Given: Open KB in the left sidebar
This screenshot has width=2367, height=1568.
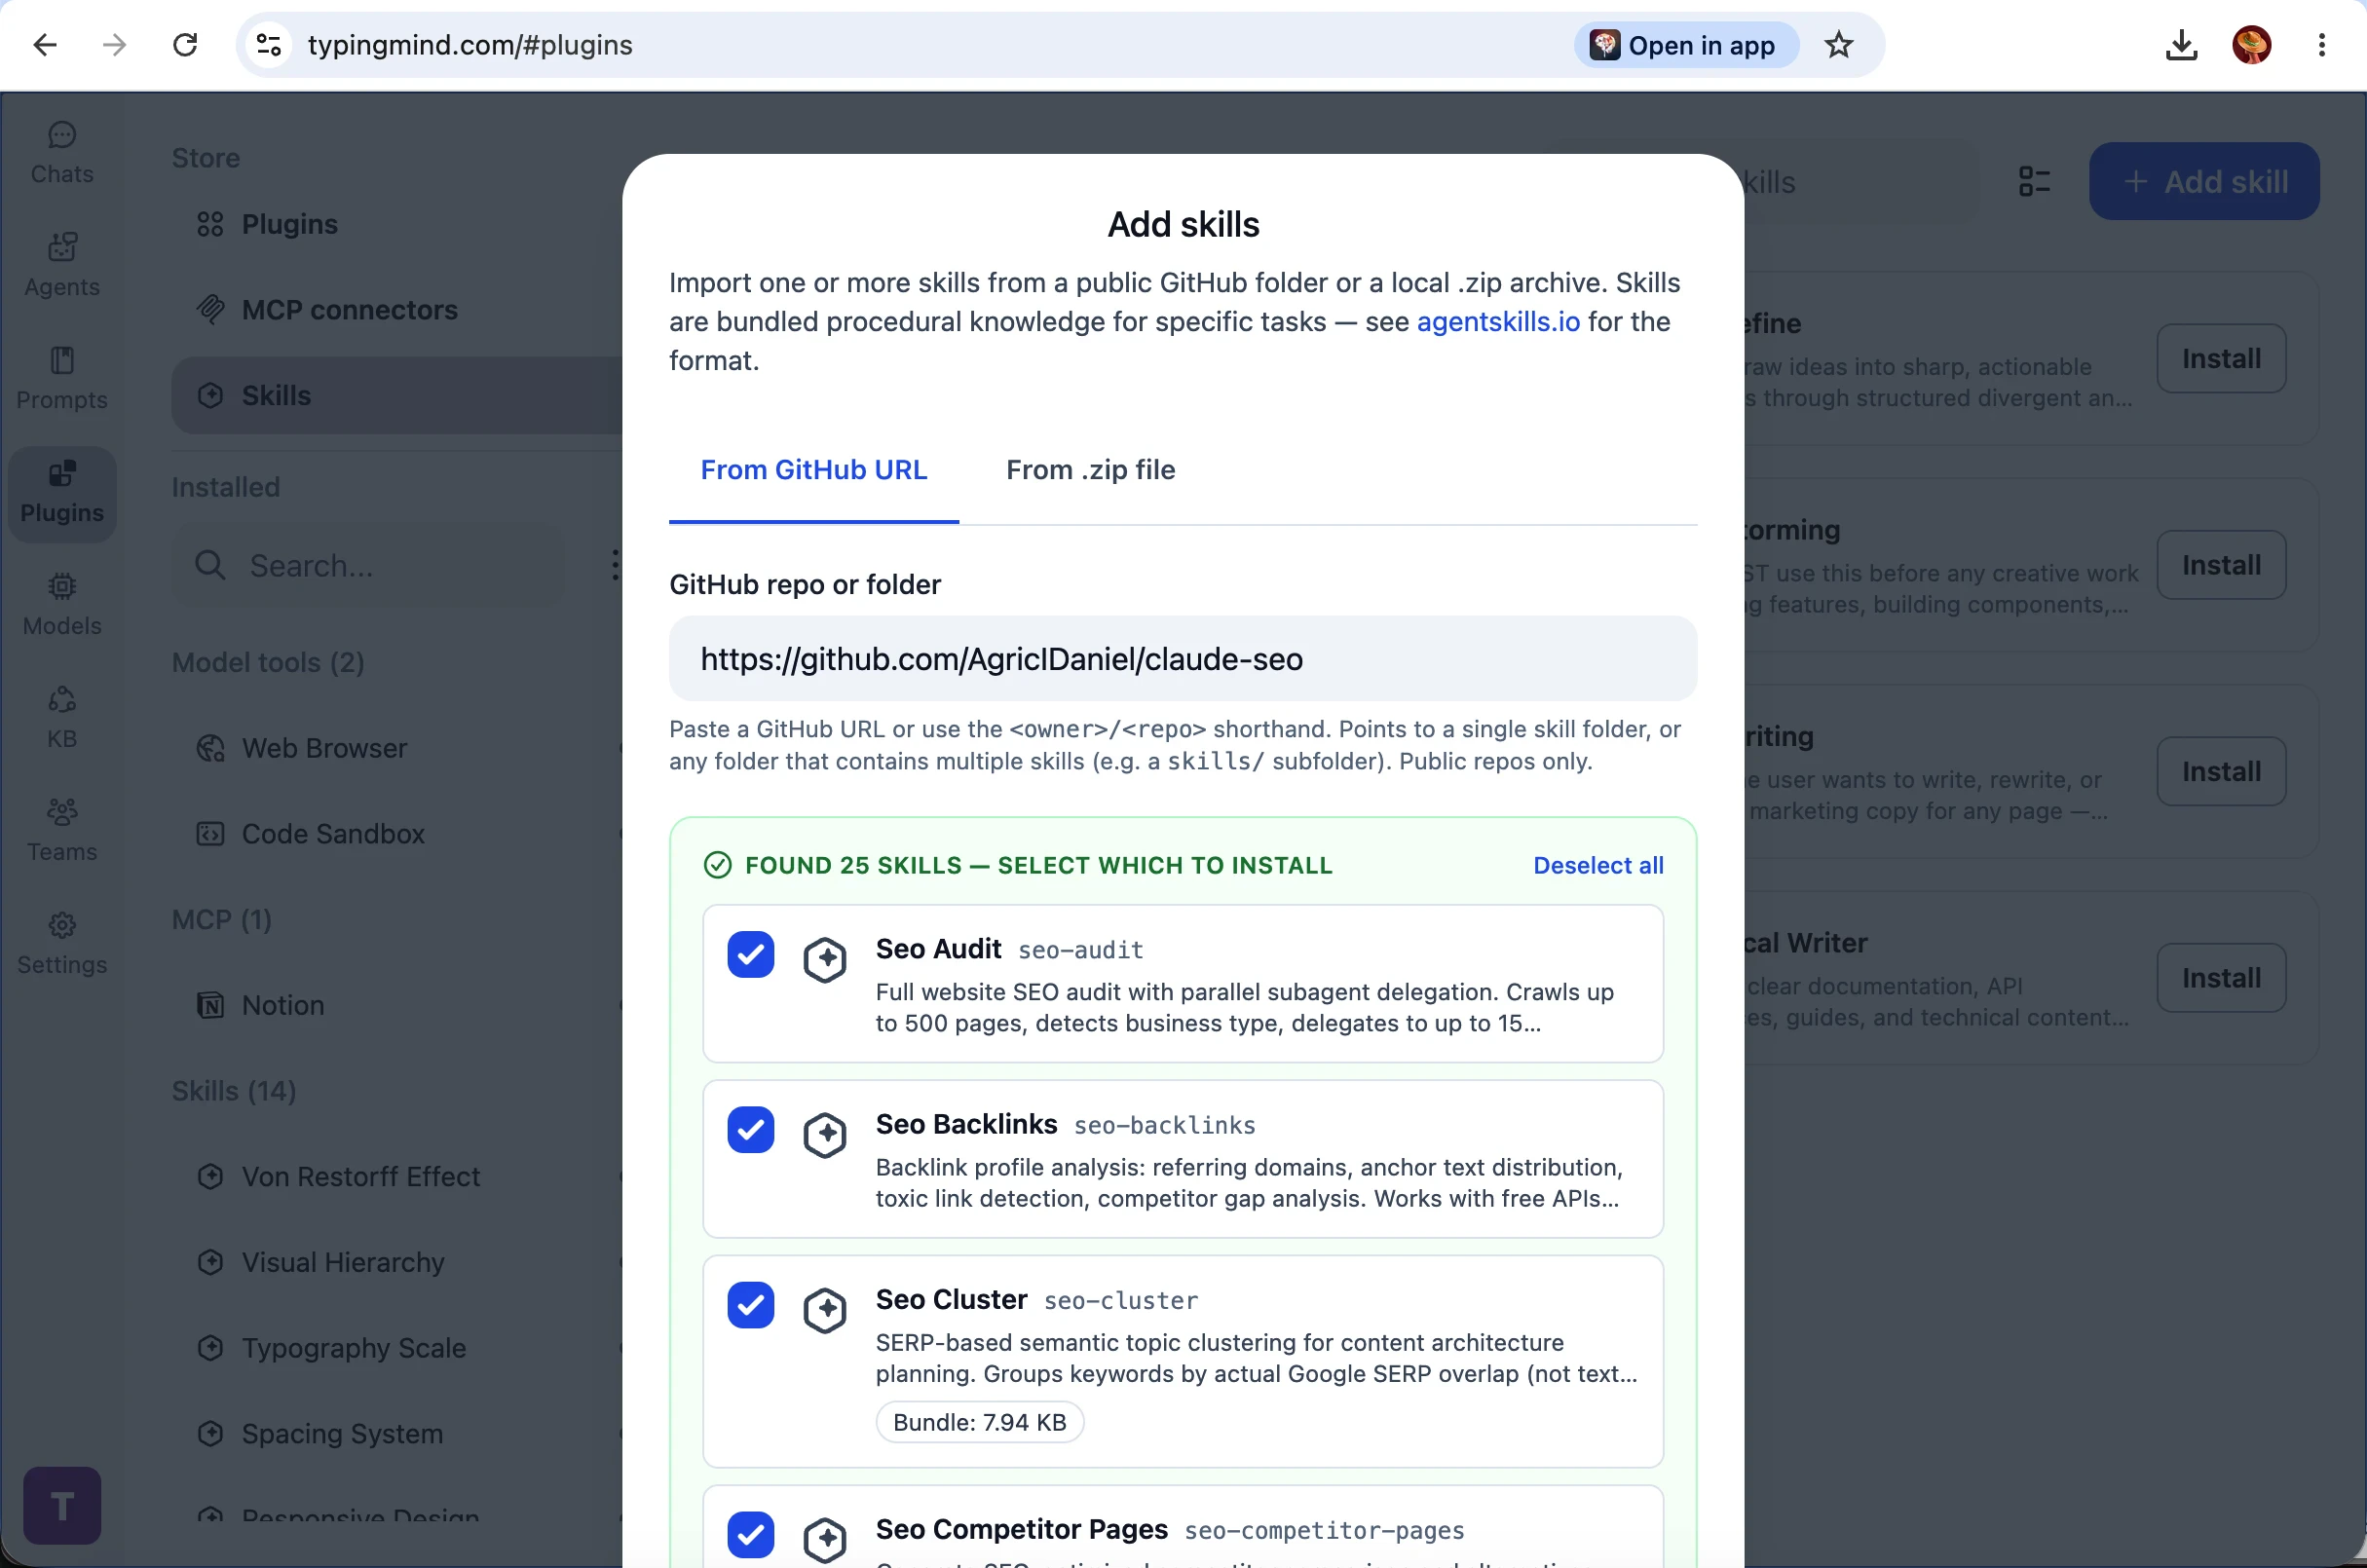Looking at the screenshot, I should 62,719.
